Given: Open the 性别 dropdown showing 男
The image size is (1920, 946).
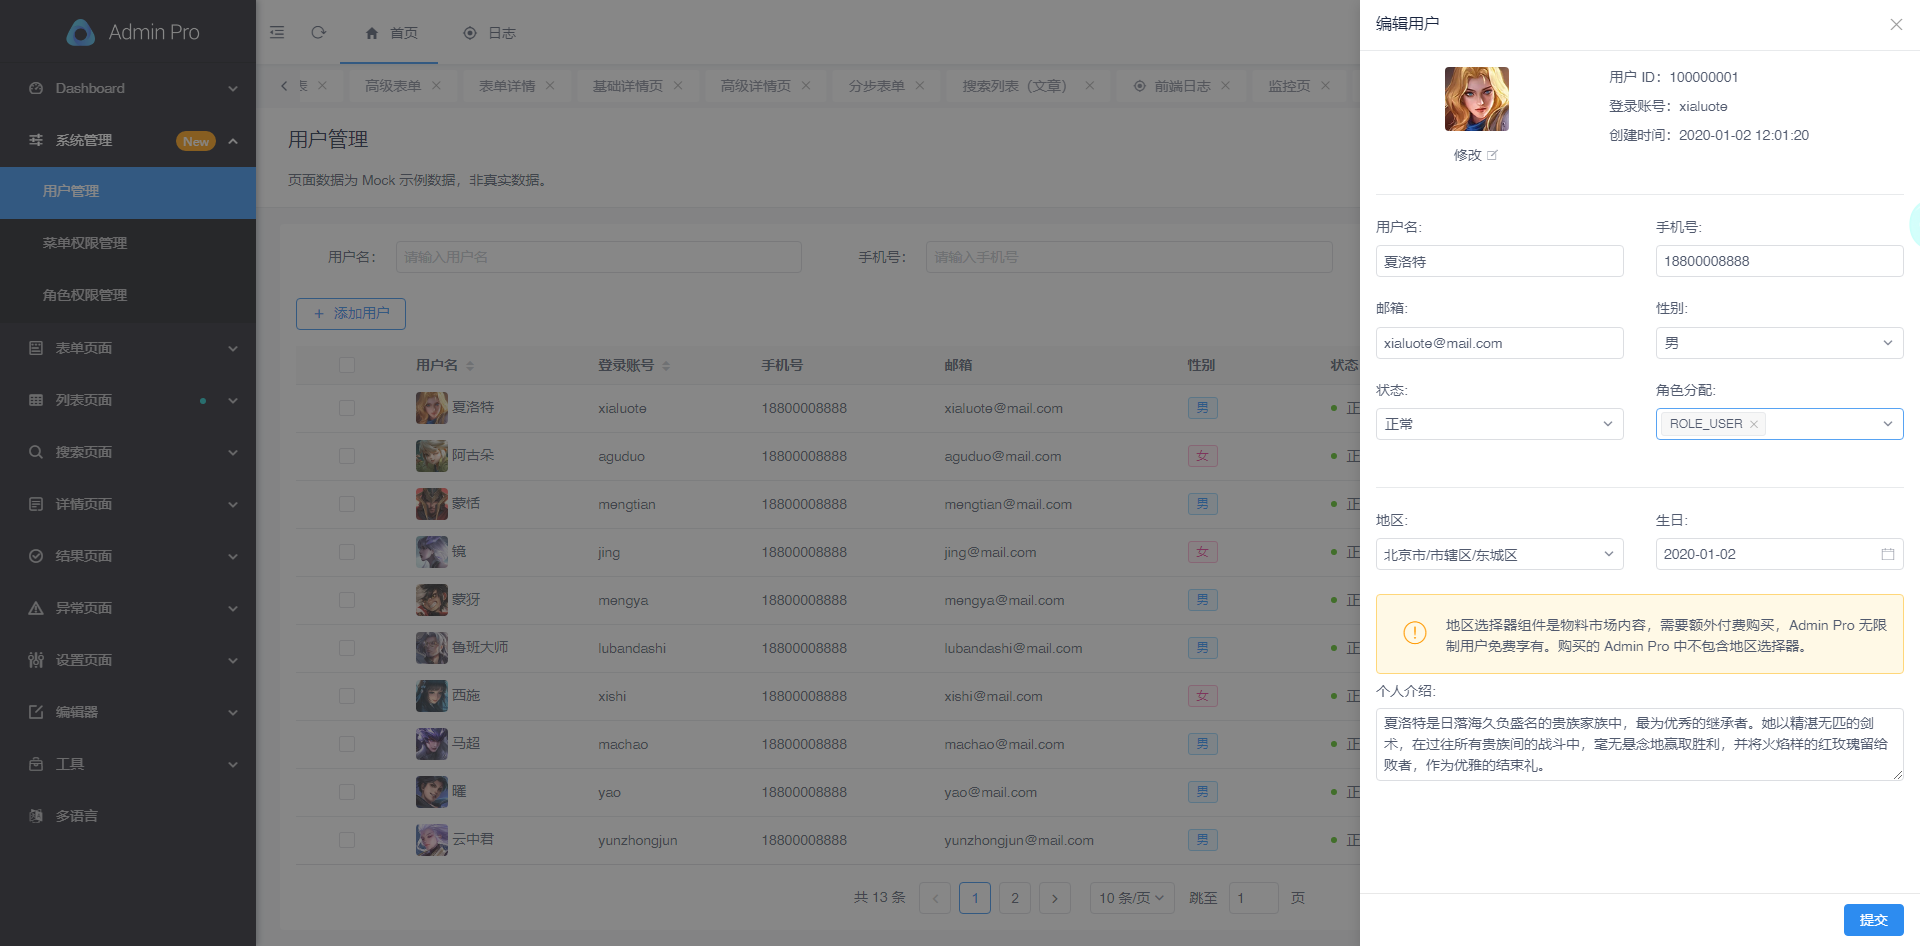Looking at the screenshot, I should (1779, 343).
